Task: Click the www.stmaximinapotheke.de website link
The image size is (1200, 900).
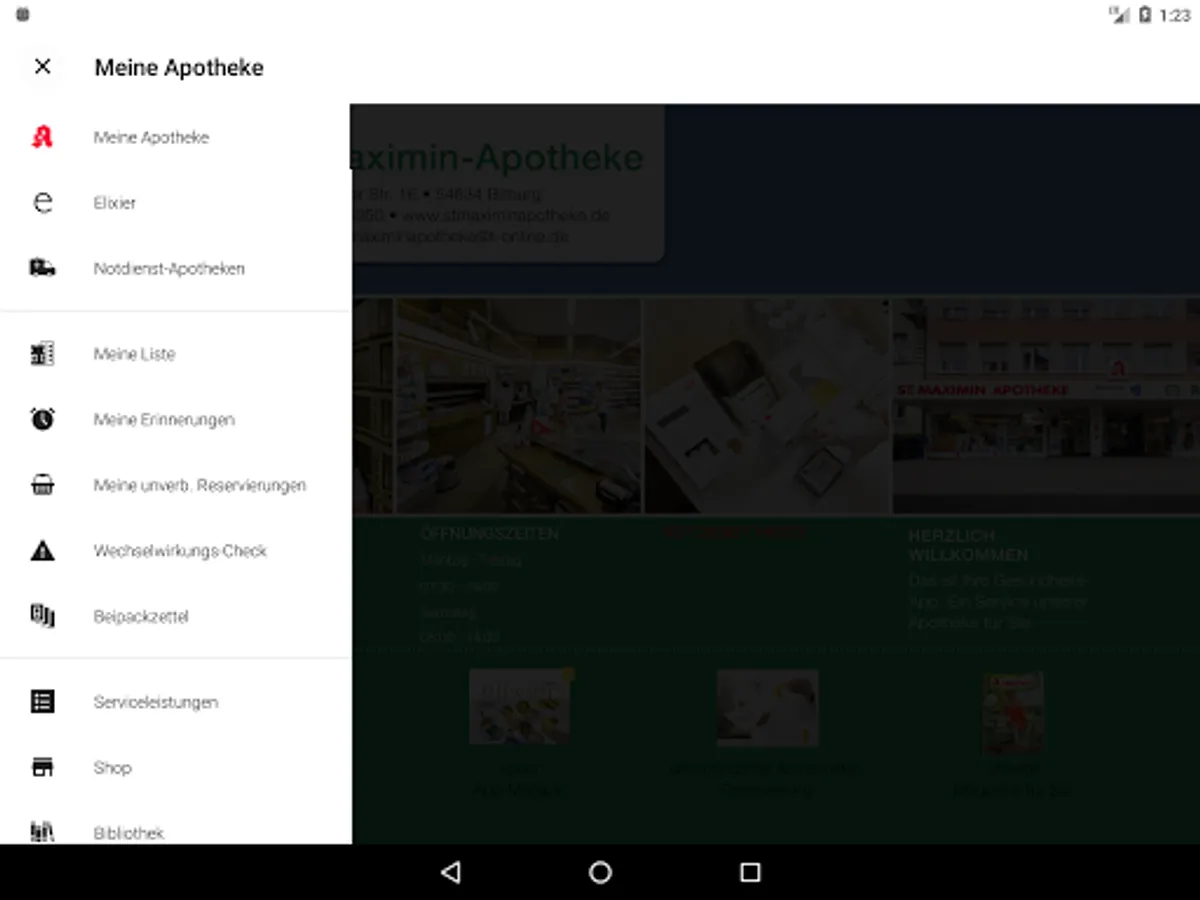Action: [505, 215]
